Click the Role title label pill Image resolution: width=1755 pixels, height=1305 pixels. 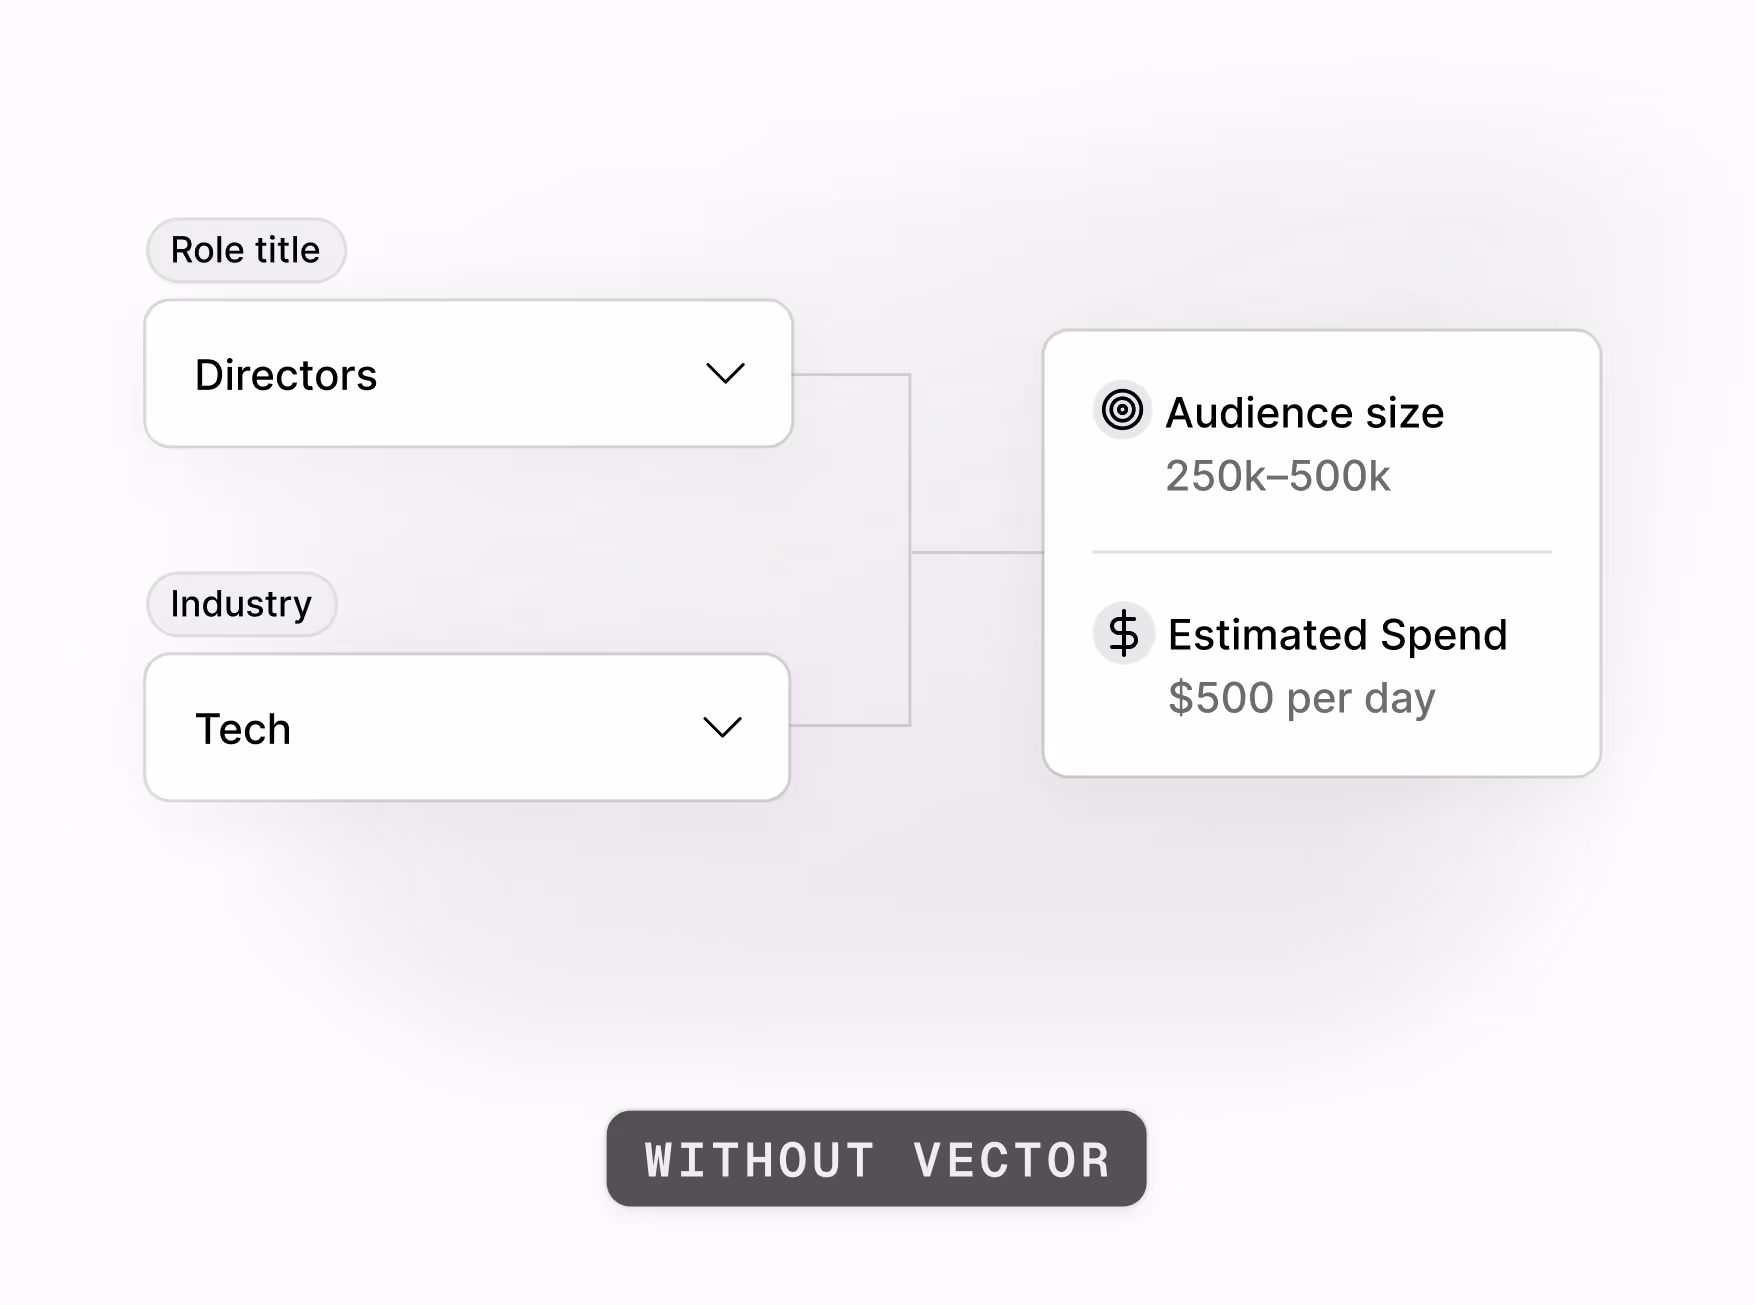(x=246, y=250)
